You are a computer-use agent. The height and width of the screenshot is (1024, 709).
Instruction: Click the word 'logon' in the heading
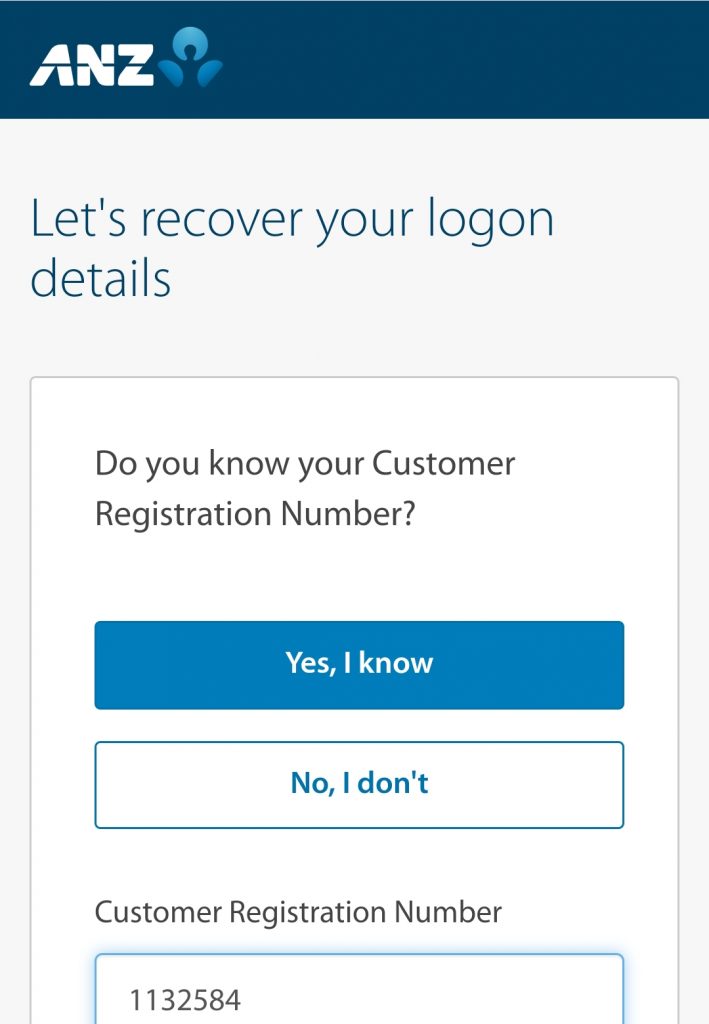pyautogui.click(x=491, y=221)
